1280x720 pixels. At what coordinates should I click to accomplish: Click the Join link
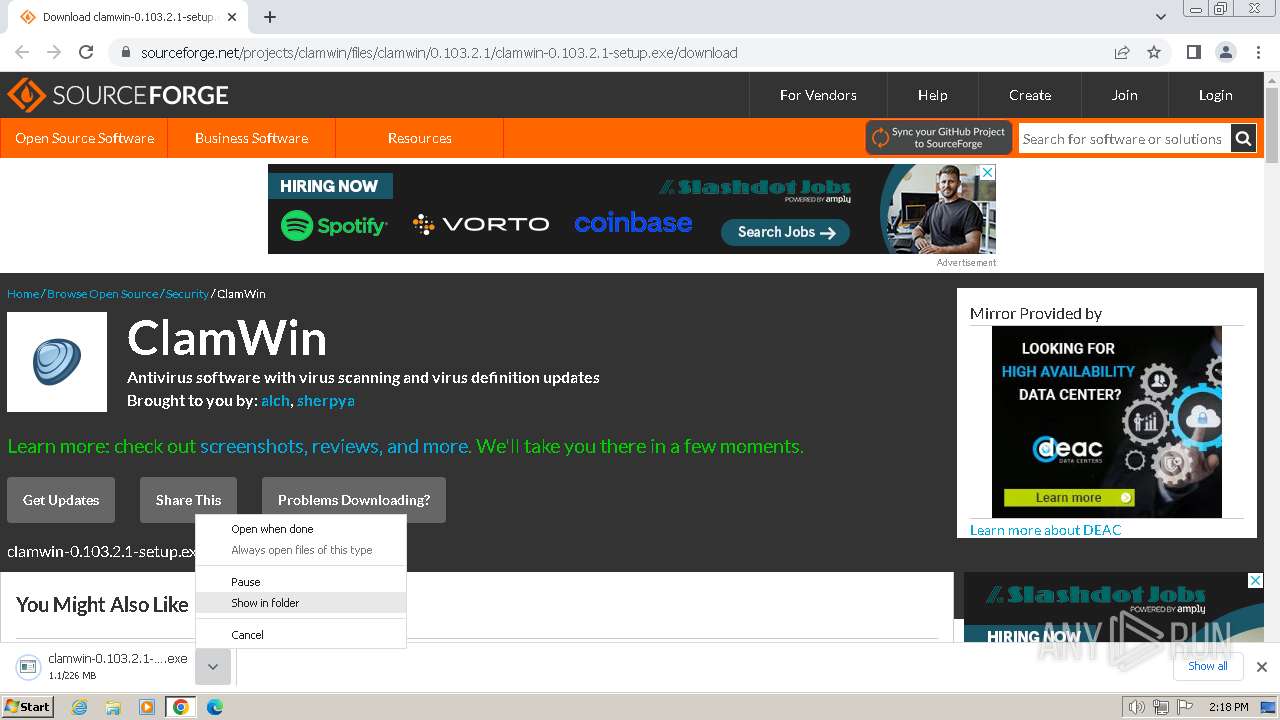(x=1124, y=95)
